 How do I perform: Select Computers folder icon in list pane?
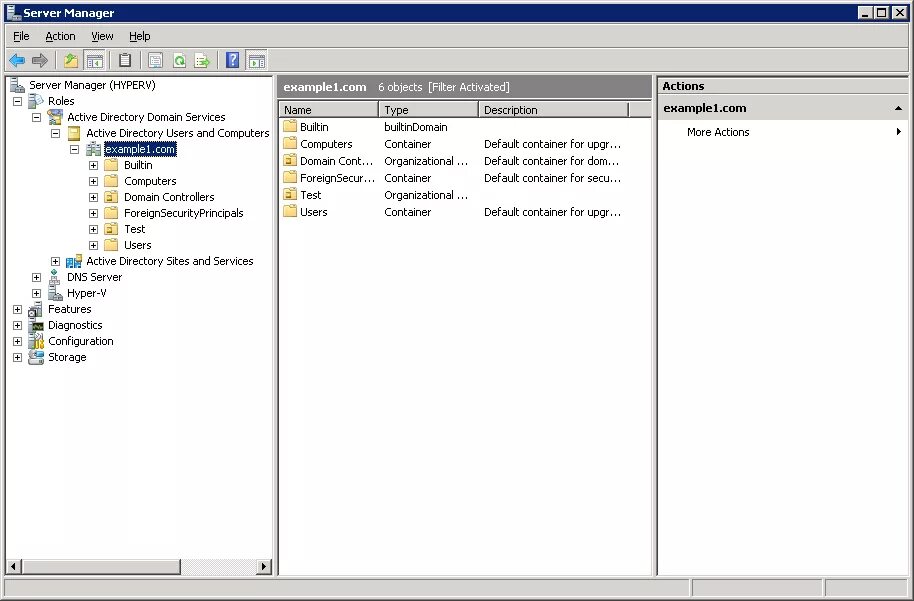coord(290,143)
